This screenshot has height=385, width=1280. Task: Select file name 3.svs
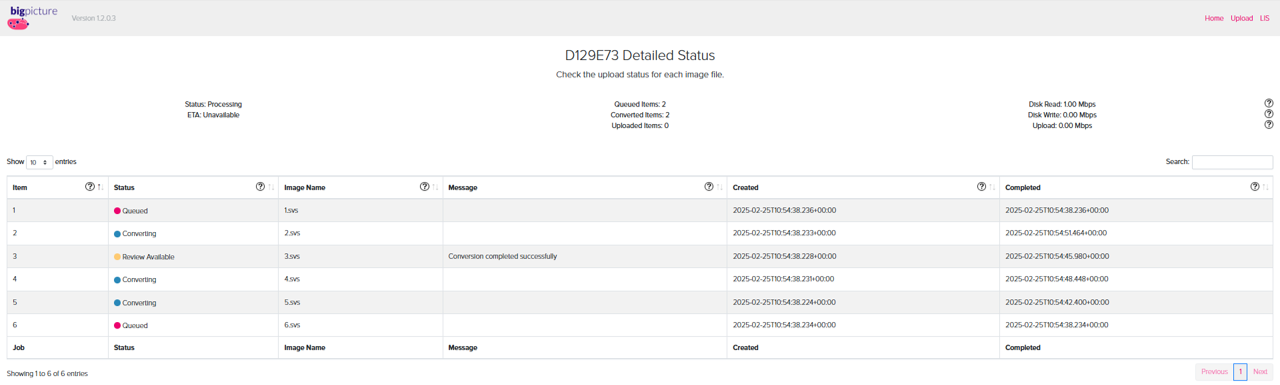[x=292, y=256]
